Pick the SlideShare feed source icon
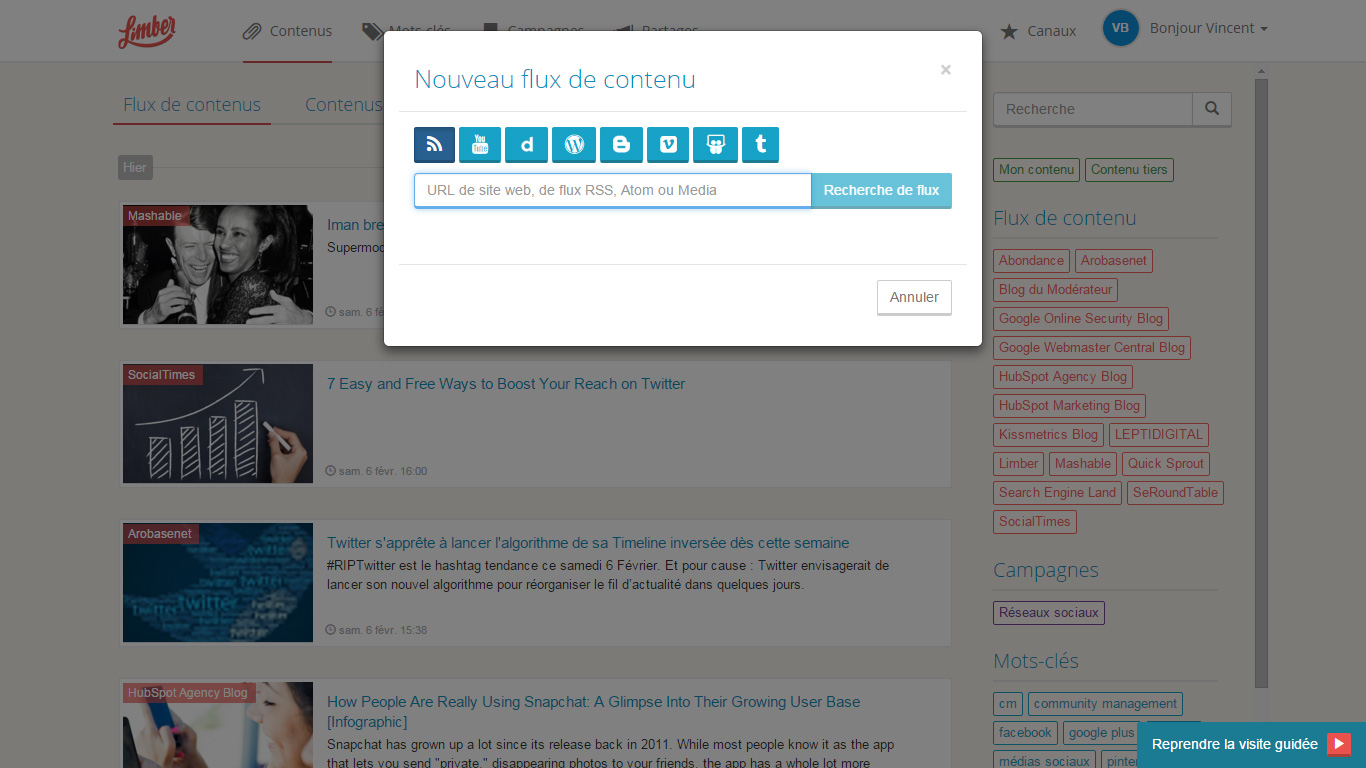The width and height of the screenshot is (1366, 768). pos(715,144)
